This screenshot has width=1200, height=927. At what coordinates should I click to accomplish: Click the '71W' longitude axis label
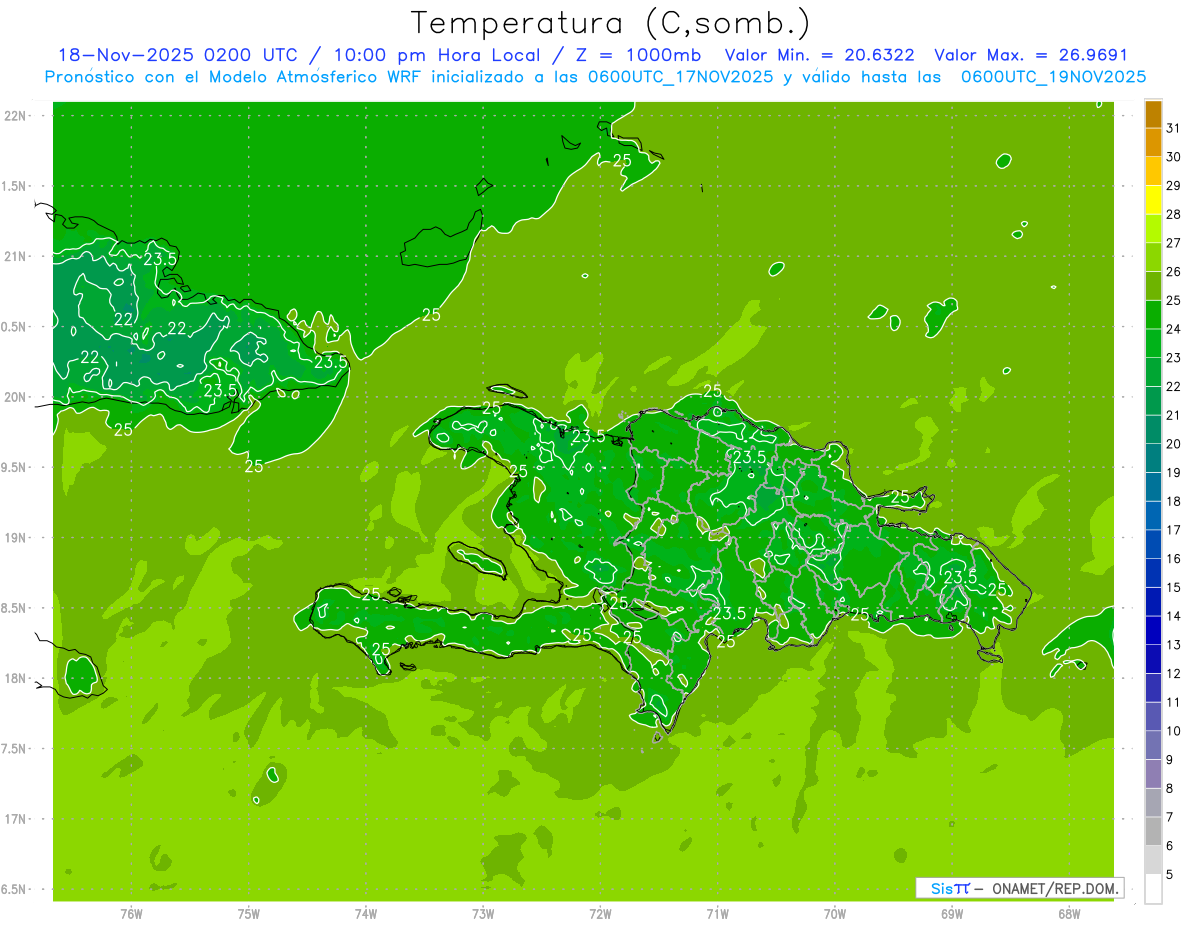717,914
